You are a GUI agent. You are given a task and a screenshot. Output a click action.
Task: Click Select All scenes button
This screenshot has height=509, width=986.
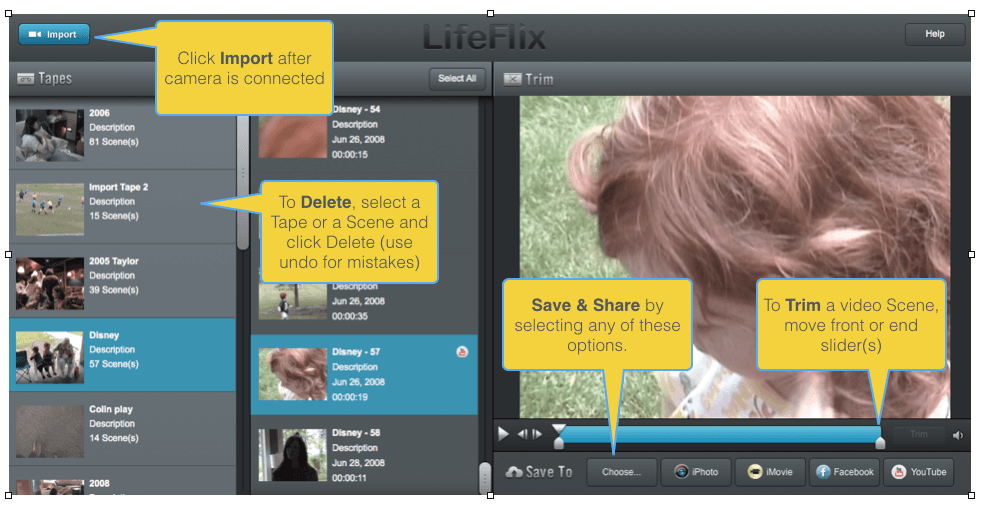point(457,79)
